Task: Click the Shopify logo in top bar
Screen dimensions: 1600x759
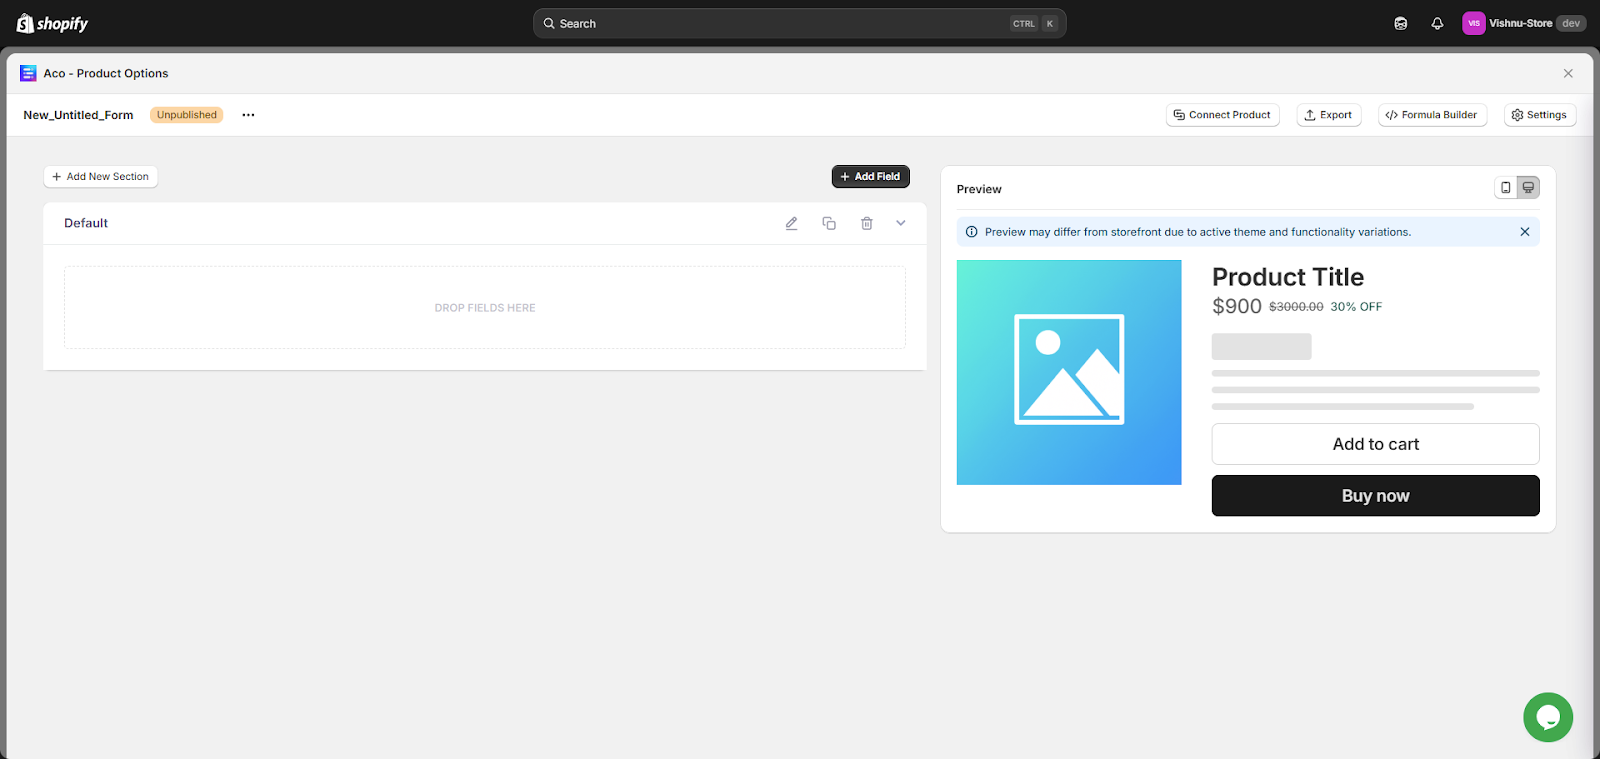Action: pos(53,23)
